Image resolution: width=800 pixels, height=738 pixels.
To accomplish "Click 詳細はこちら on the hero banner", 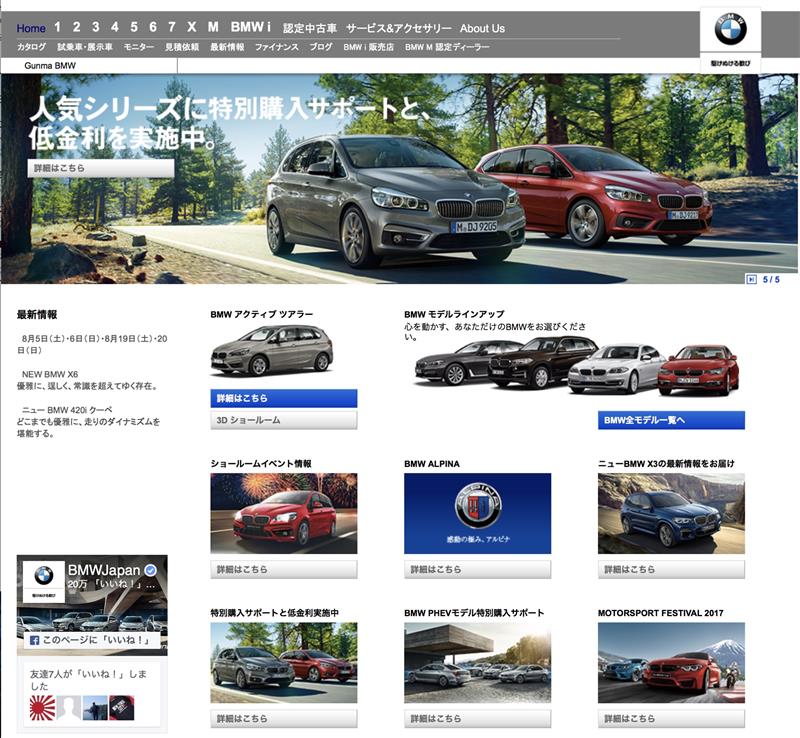I will 101,168.
